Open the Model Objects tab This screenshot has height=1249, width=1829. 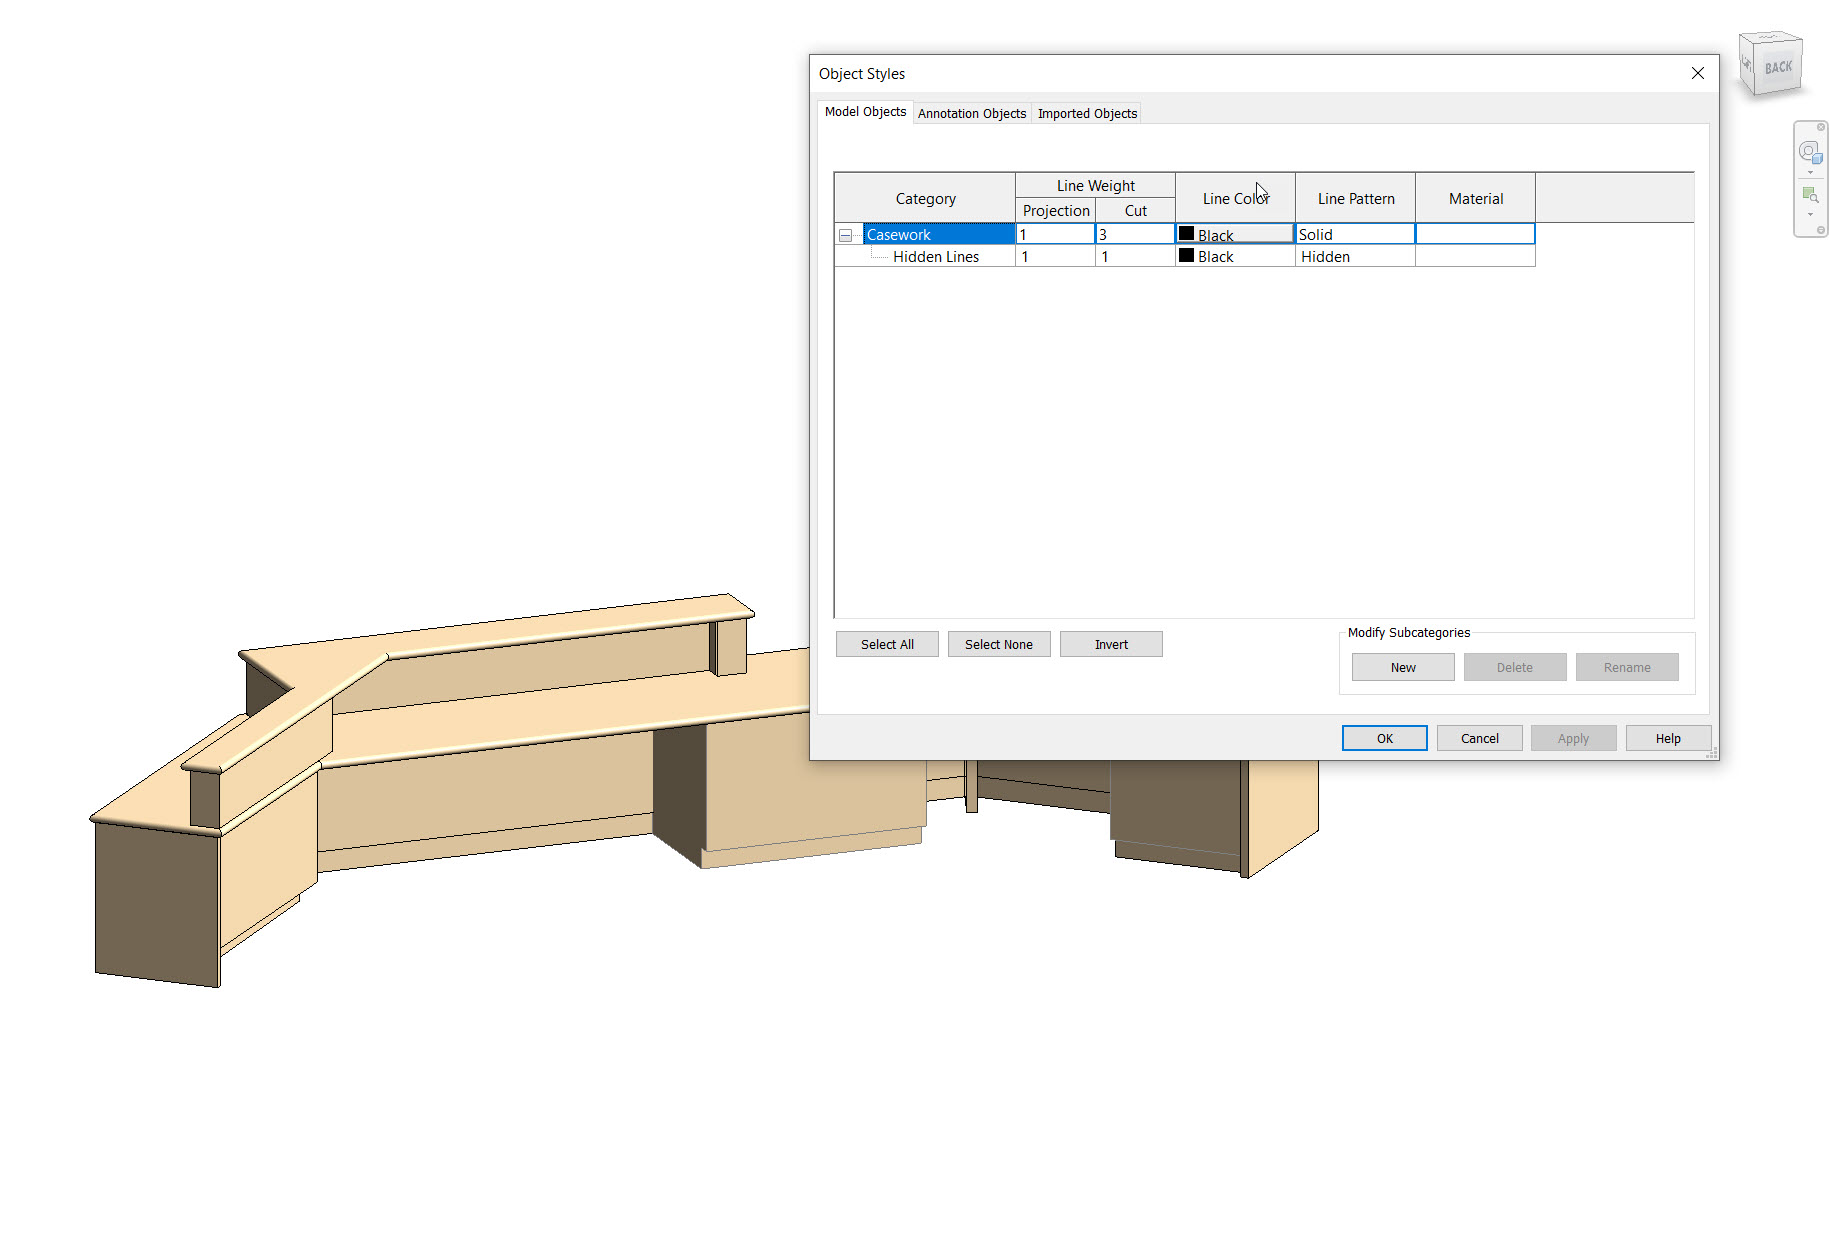[864, 112]
